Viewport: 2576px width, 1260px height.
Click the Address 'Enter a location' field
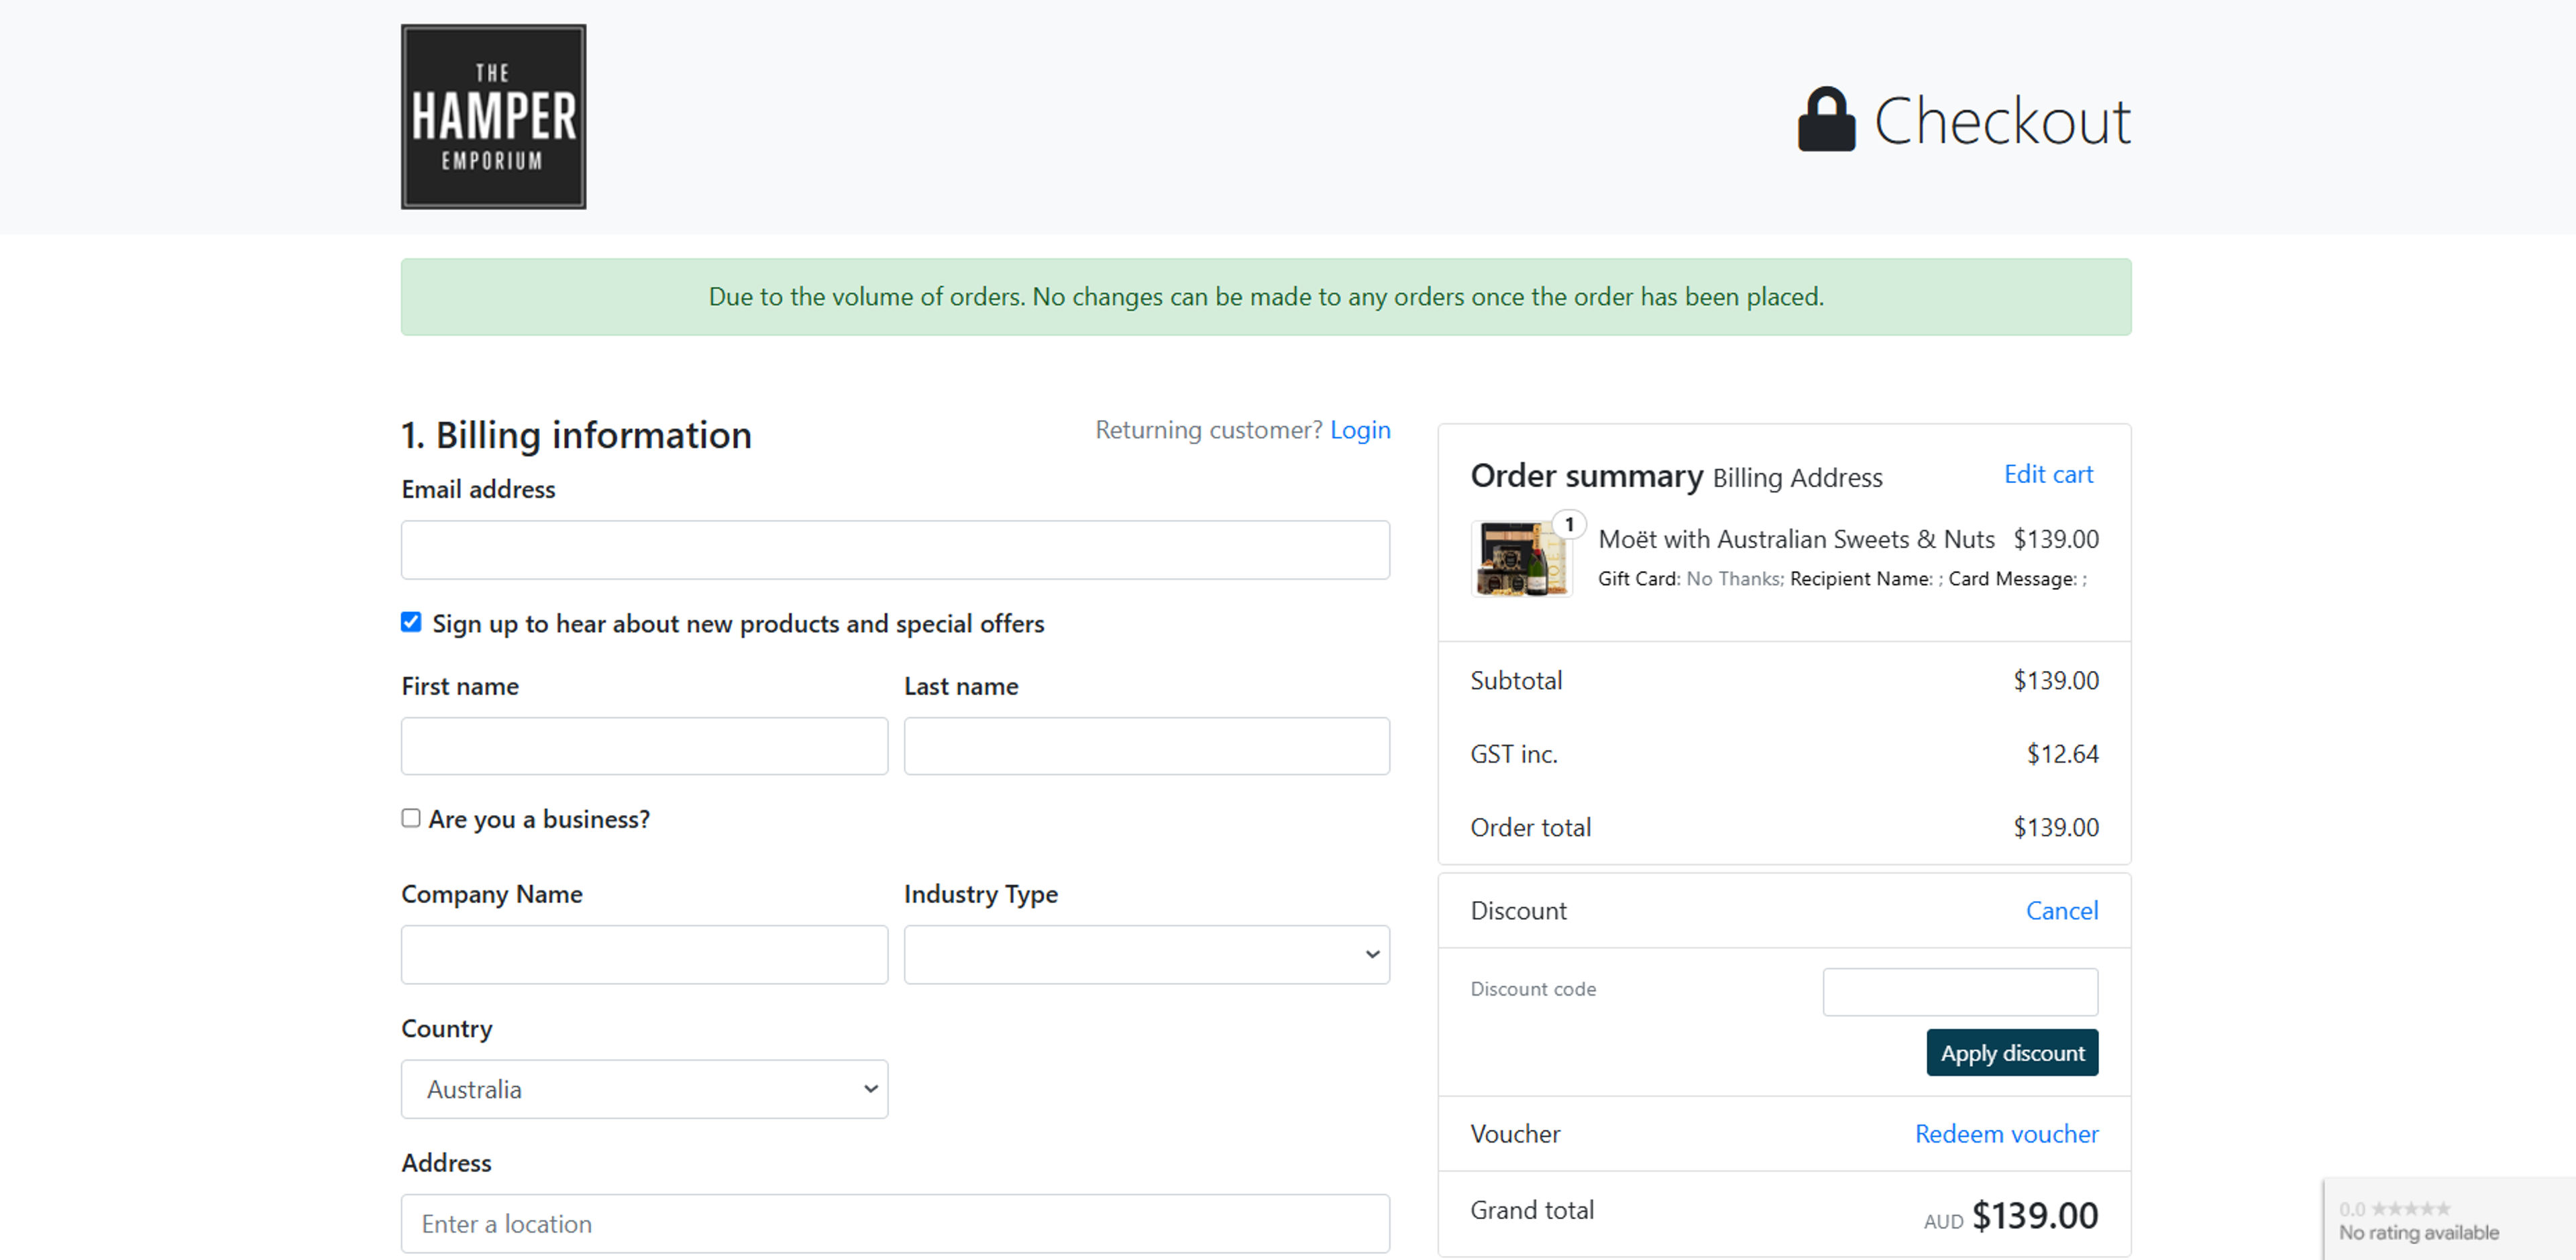pyautogui.click(x=895, y=1223)
